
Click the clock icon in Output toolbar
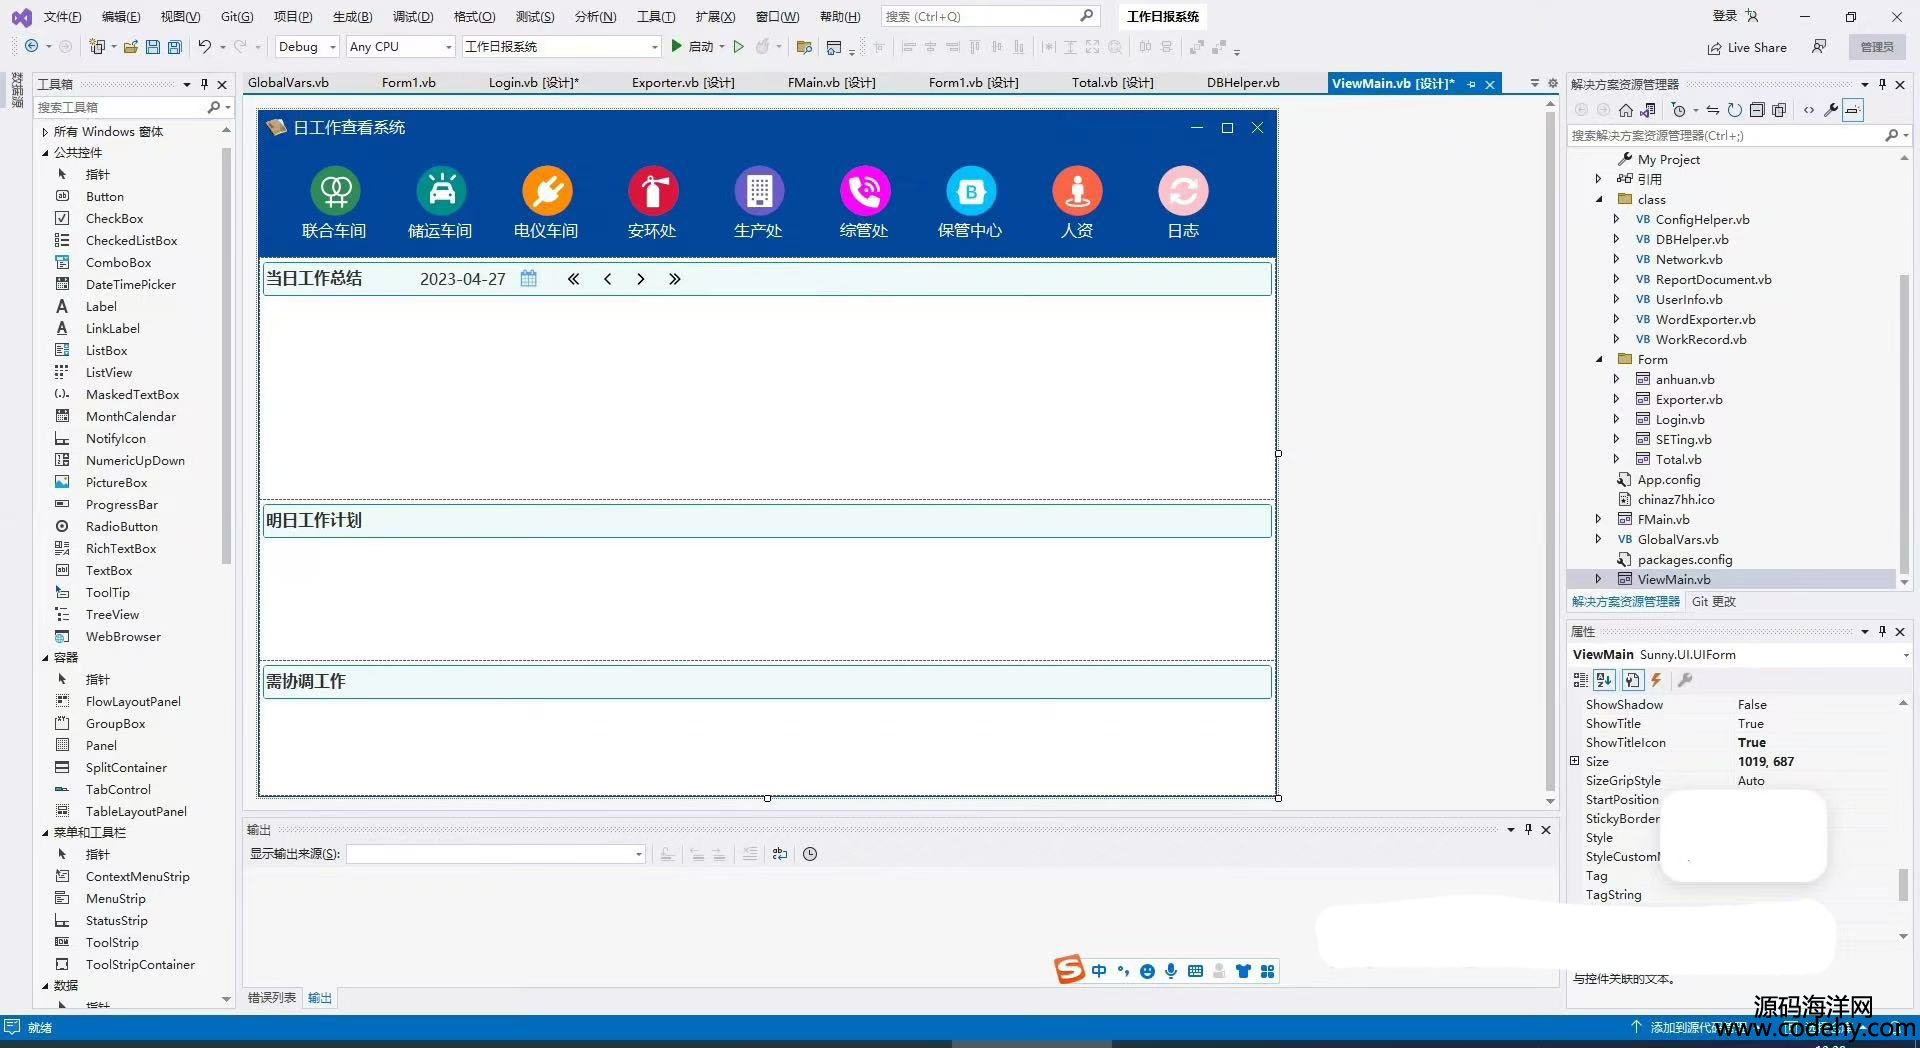tap(810, 854)
